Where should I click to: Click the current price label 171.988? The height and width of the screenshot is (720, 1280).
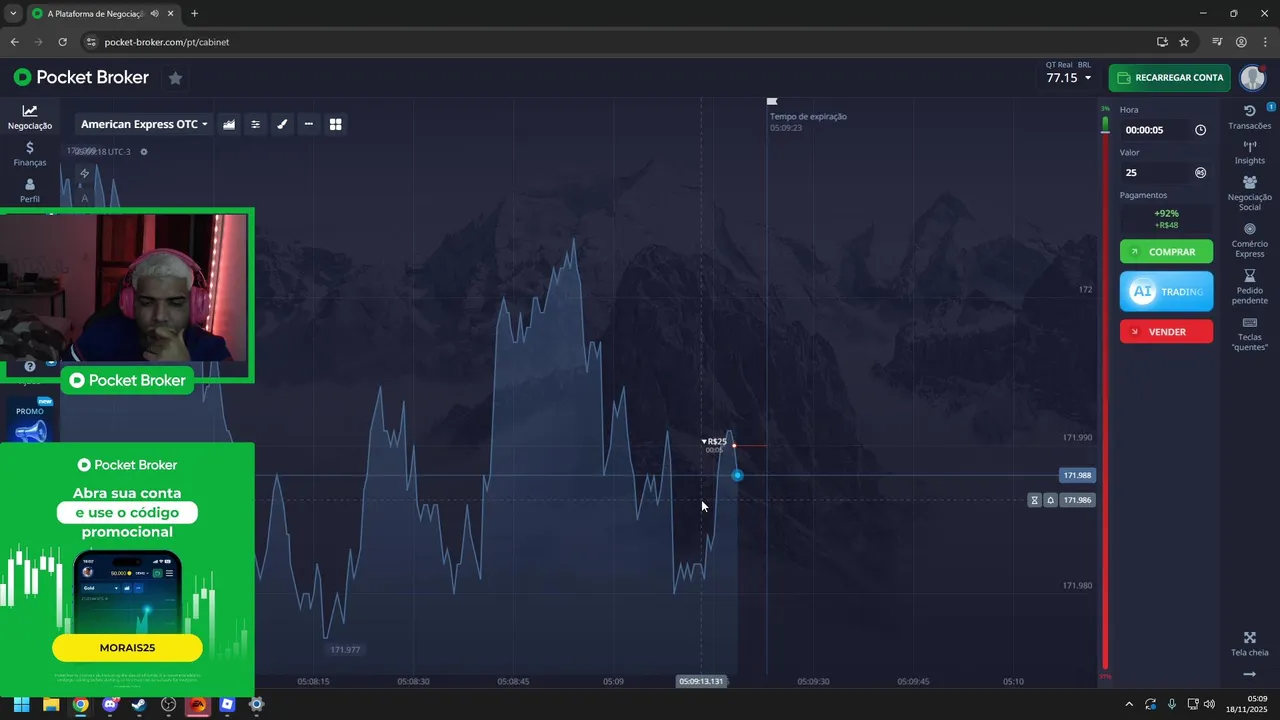click(x=1077, y=476)
